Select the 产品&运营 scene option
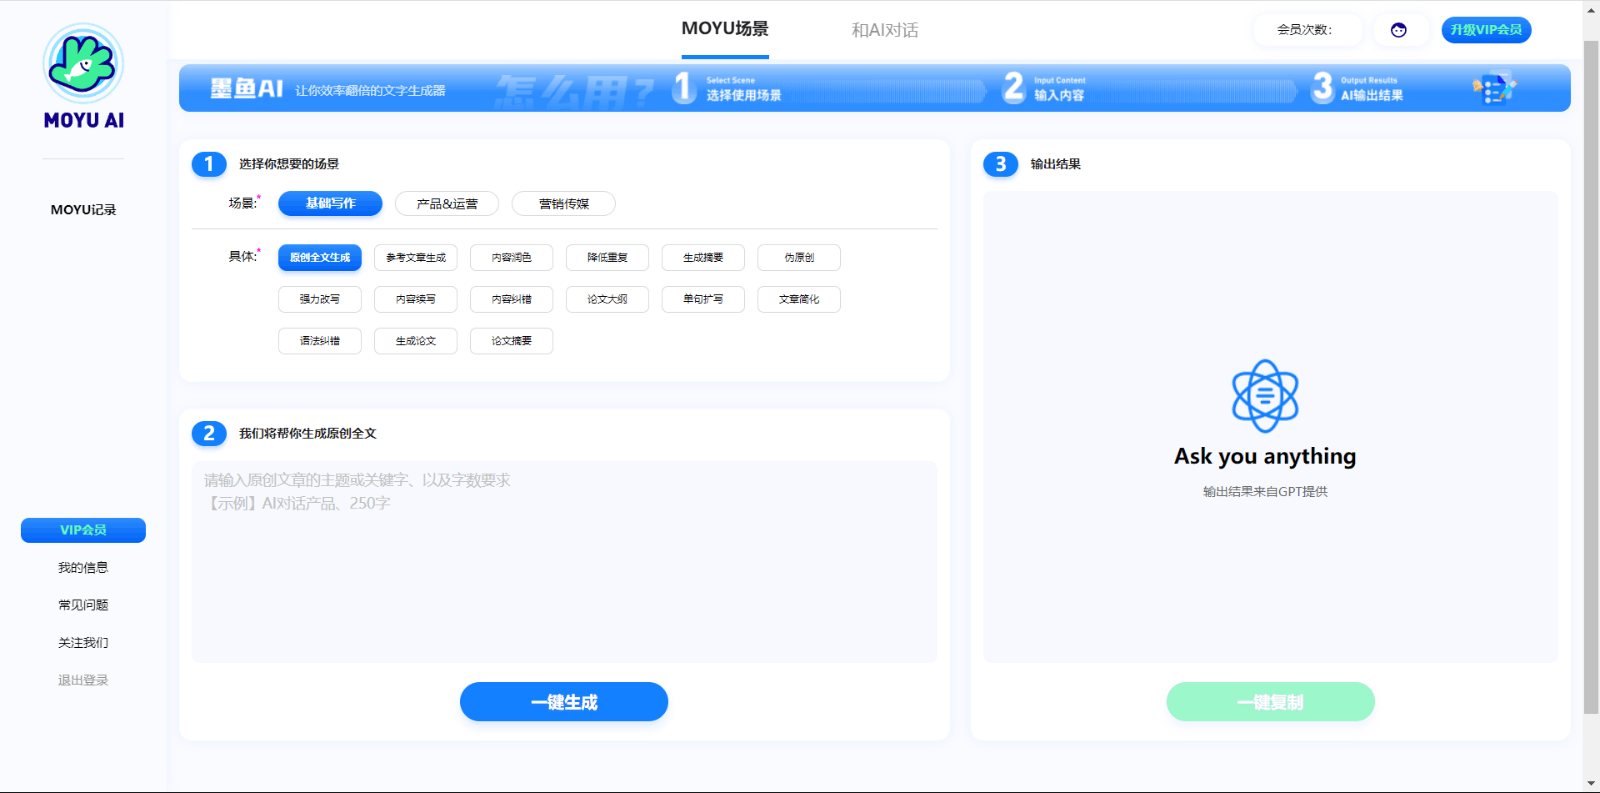Image resolution: width=1600 pixels, height=793 pixels. point(447,204)
